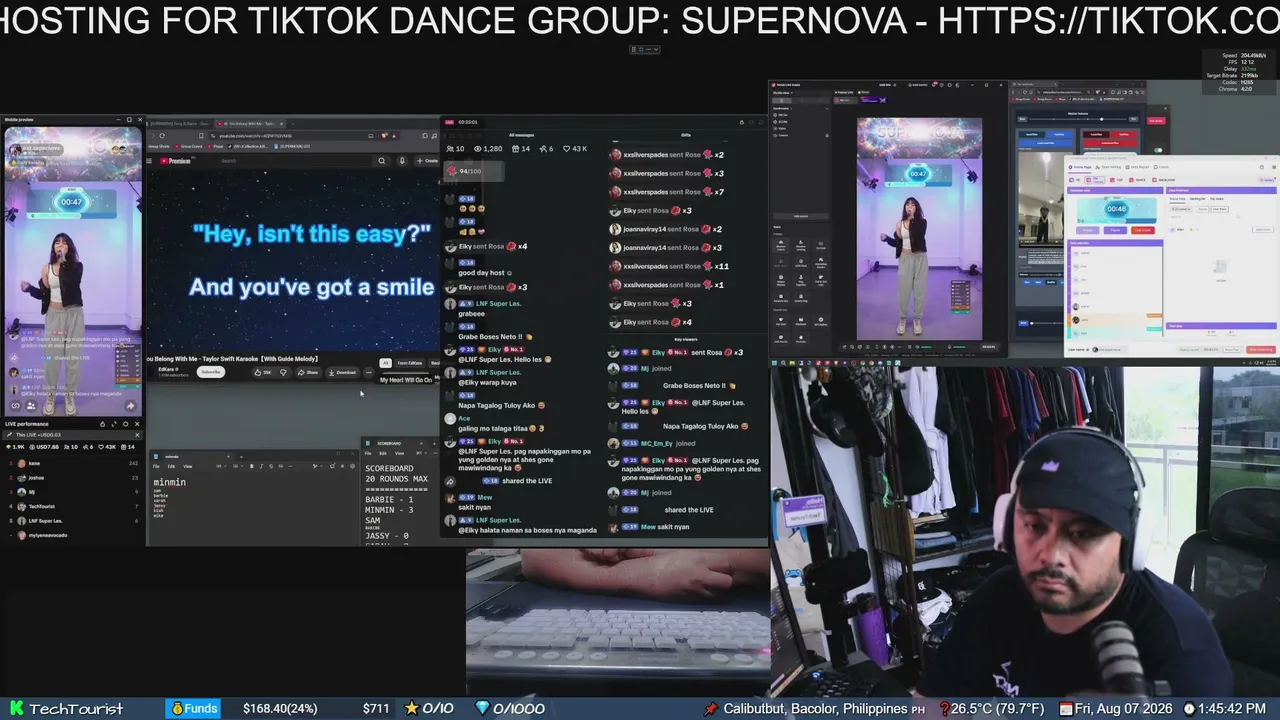
Task: Click the Share button under the video
Action: (x=308, y=372)
